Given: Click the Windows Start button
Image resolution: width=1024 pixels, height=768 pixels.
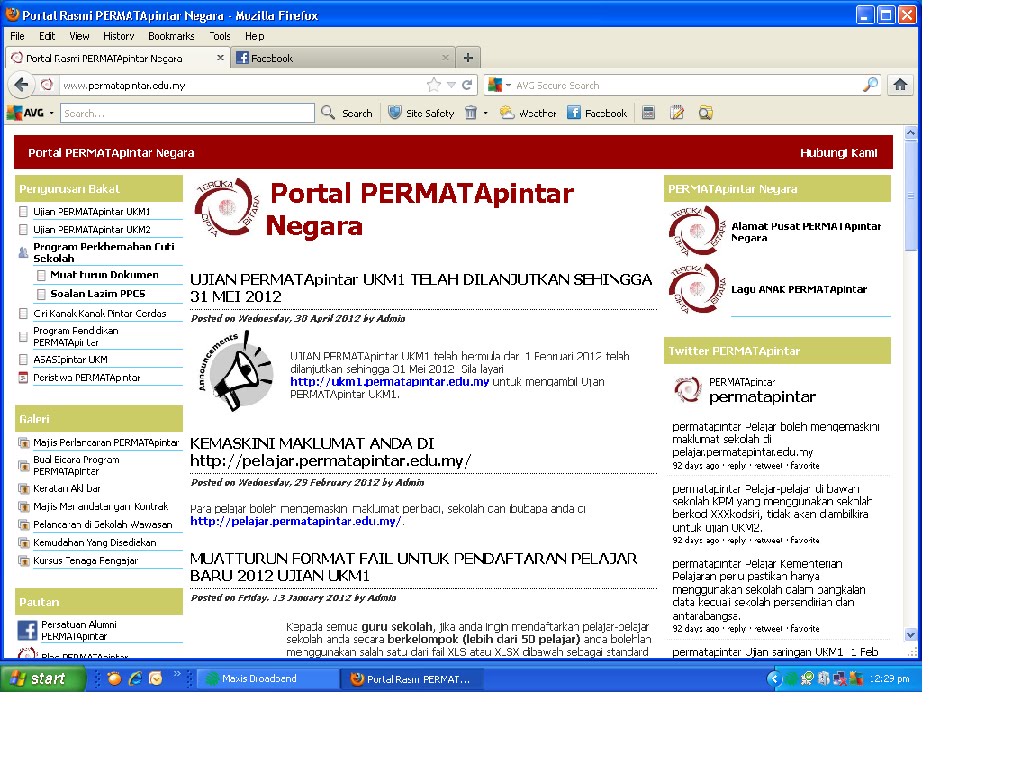Looking at the screenshot, I should pos(42,679).
